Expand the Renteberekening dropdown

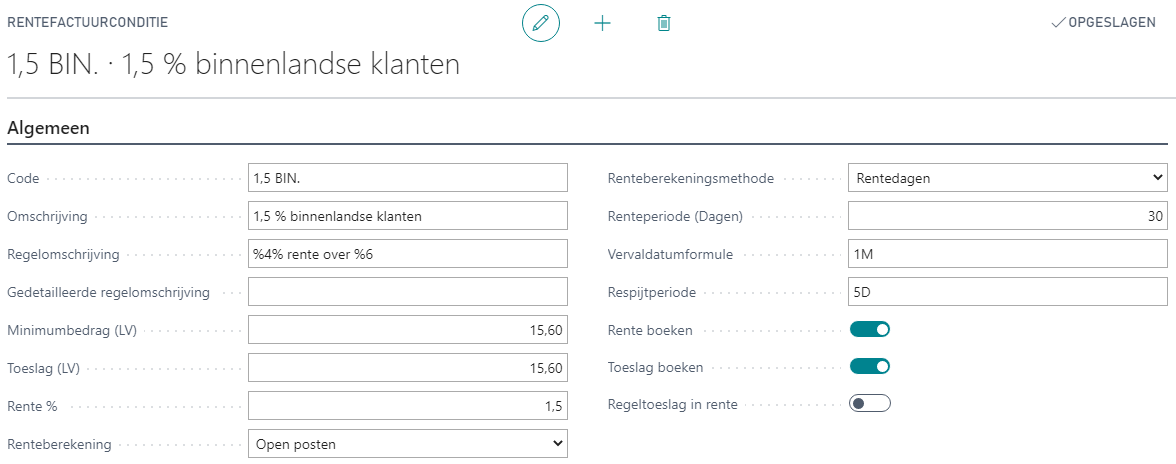click(x=407, y=443)
